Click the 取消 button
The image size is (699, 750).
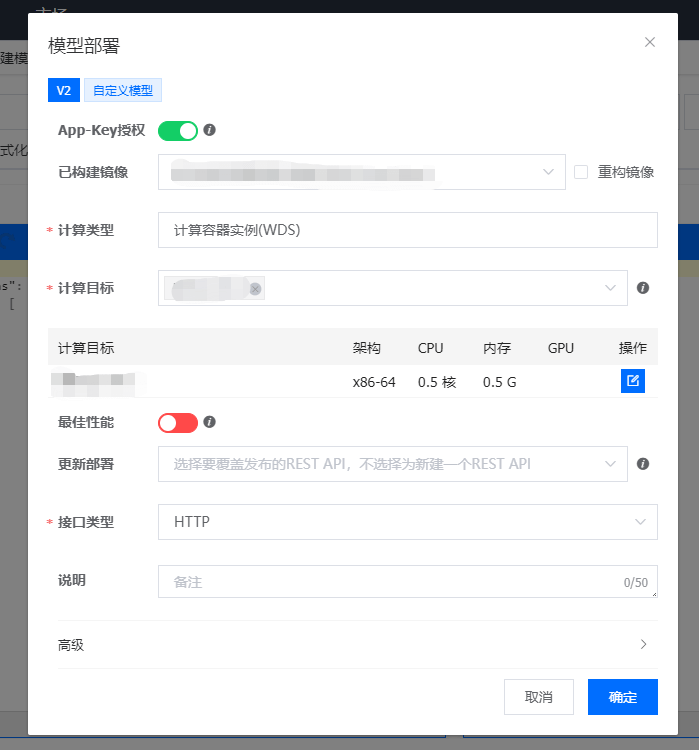539,697
